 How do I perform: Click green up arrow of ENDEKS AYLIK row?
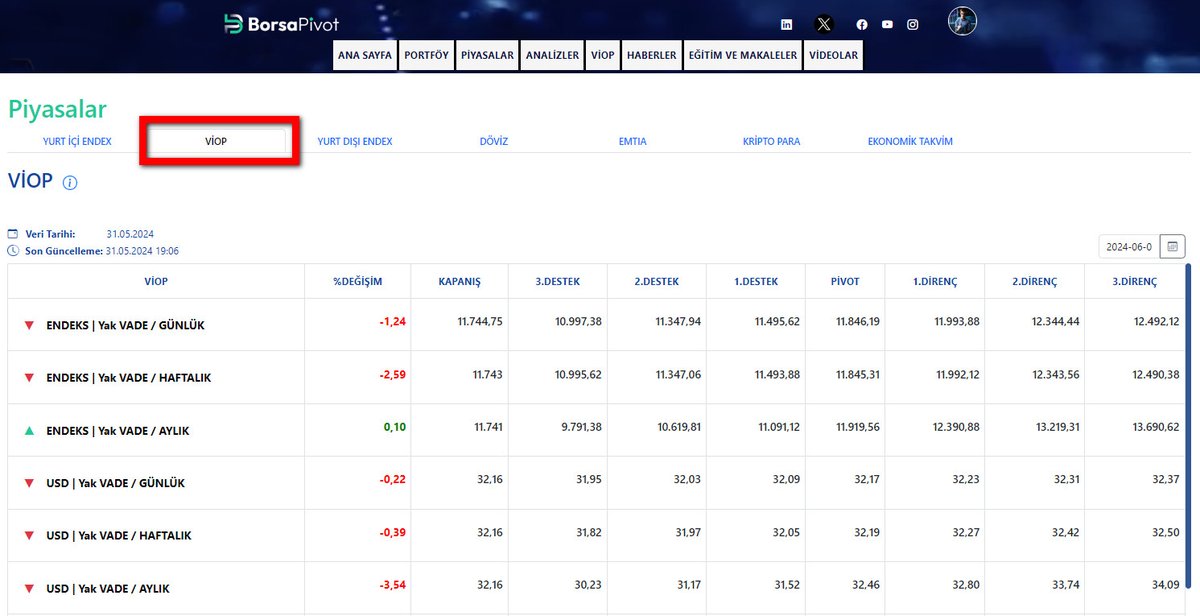coord(29,430)
